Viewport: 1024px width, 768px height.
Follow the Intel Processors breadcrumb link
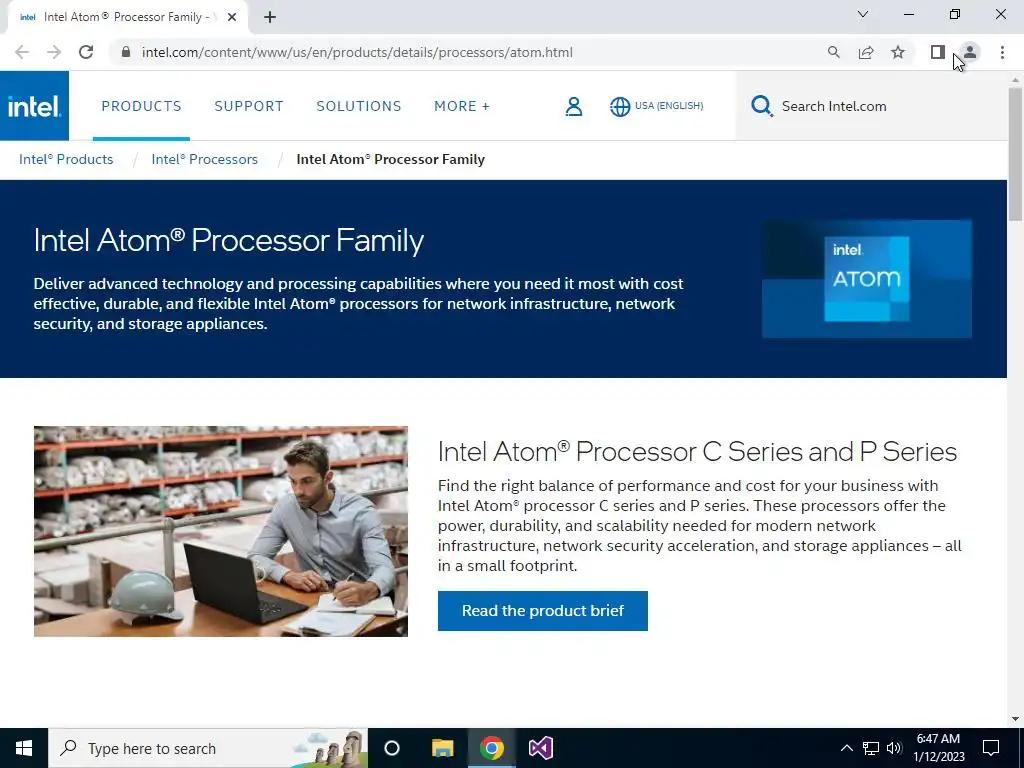[204, 159]
